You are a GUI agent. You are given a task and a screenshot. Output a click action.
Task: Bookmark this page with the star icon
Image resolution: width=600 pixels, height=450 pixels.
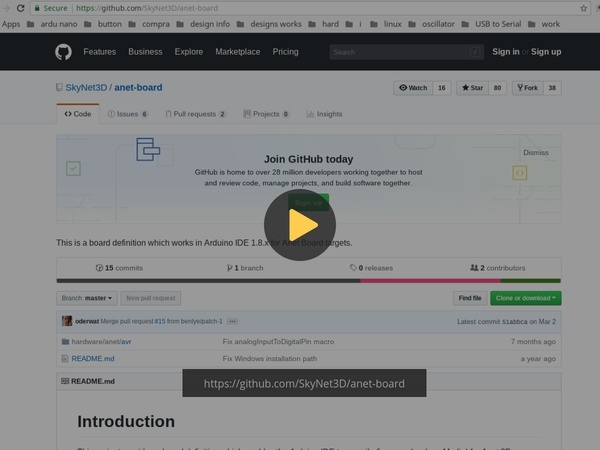[x=584, y=8]
